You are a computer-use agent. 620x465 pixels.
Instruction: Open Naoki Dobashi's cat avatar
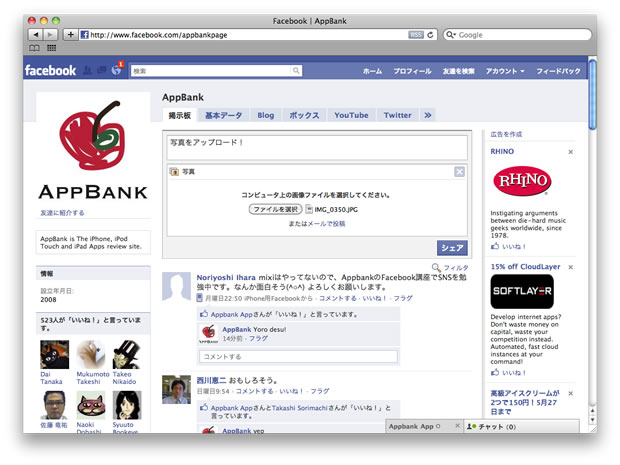[91, 405]
